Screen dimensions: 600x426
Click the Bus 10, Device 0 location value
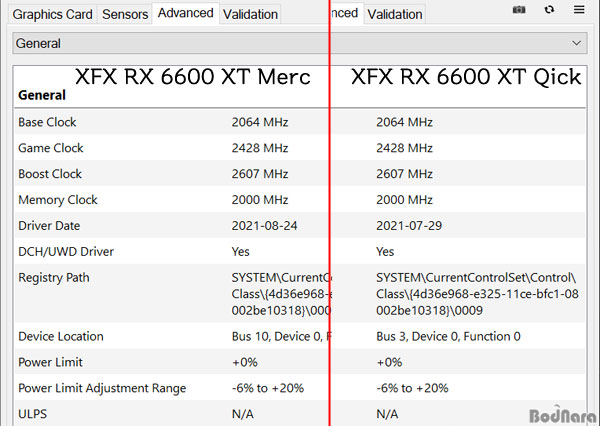click(280, 336)
